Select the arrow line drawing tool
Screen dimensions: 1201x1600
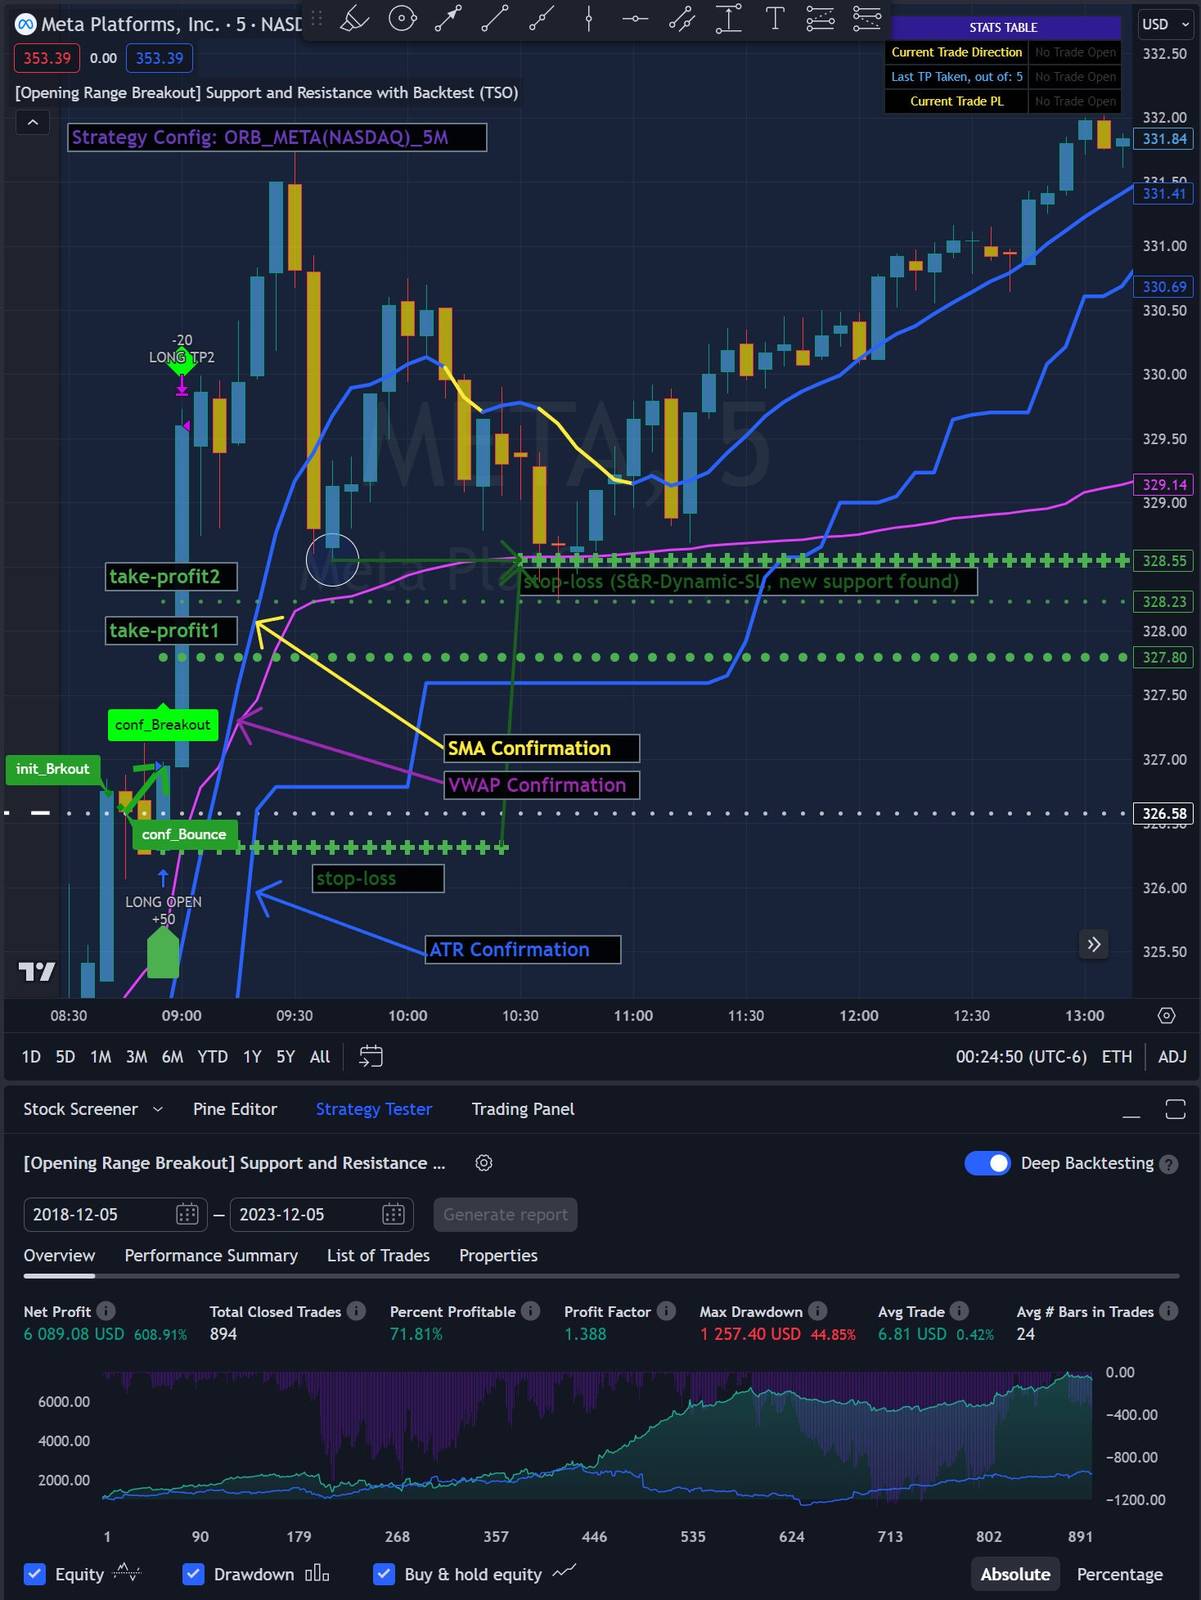click(x=448, y=18)
